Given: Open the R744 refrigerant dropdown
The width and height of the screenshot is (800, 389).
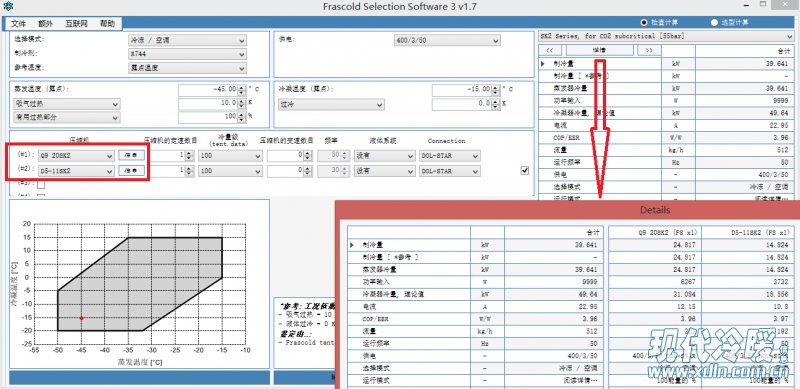Looking at the screenshot, I should 187,53.
